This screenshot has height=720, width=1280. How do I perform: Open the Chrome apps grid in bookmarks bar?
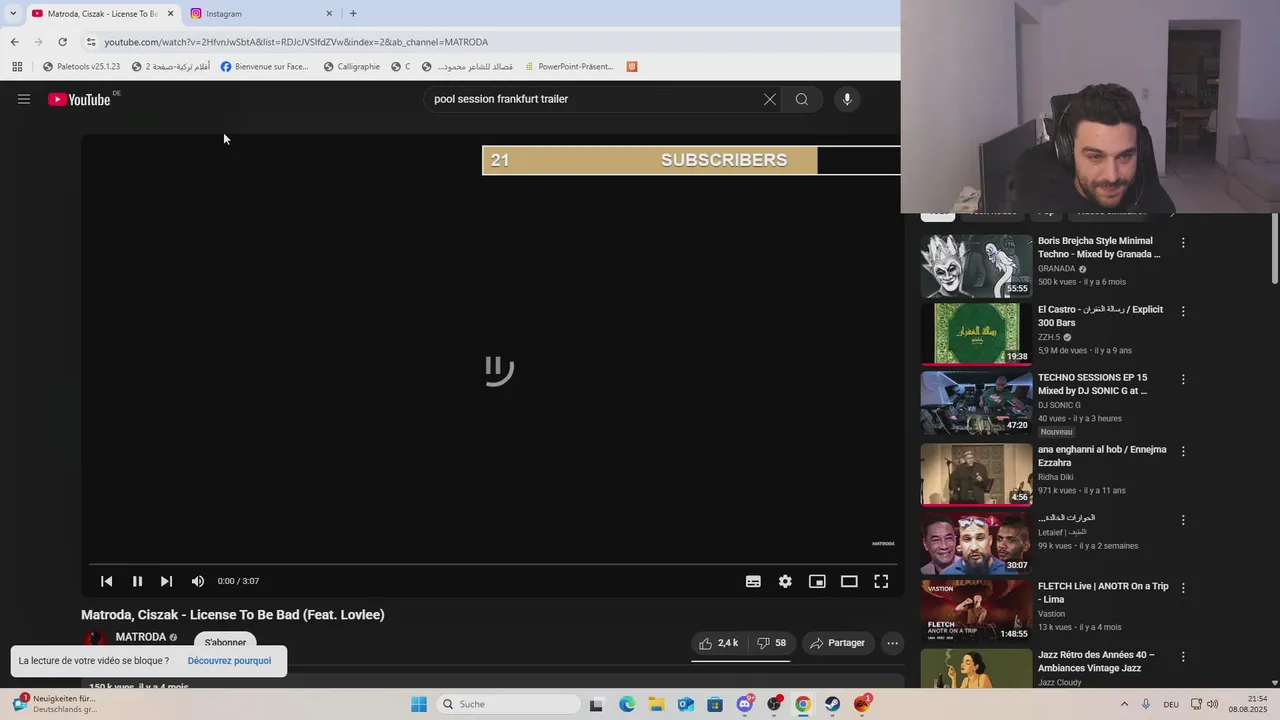point(17,67)
